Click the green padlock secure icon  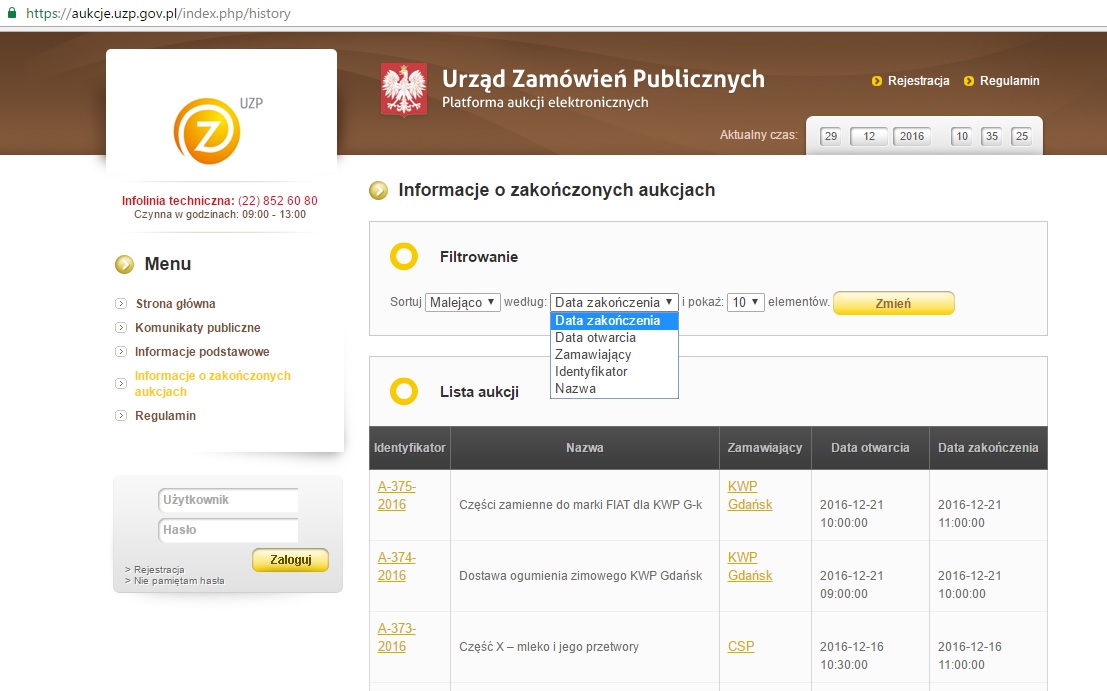coord(11,14)
